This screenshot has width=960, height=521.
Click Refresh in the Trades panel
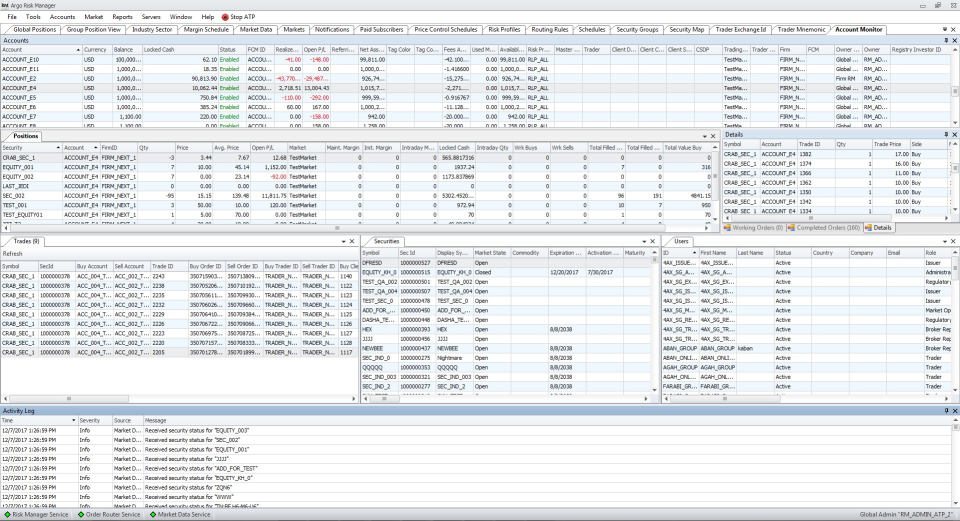pyautogui.click(x=12, y=253)
